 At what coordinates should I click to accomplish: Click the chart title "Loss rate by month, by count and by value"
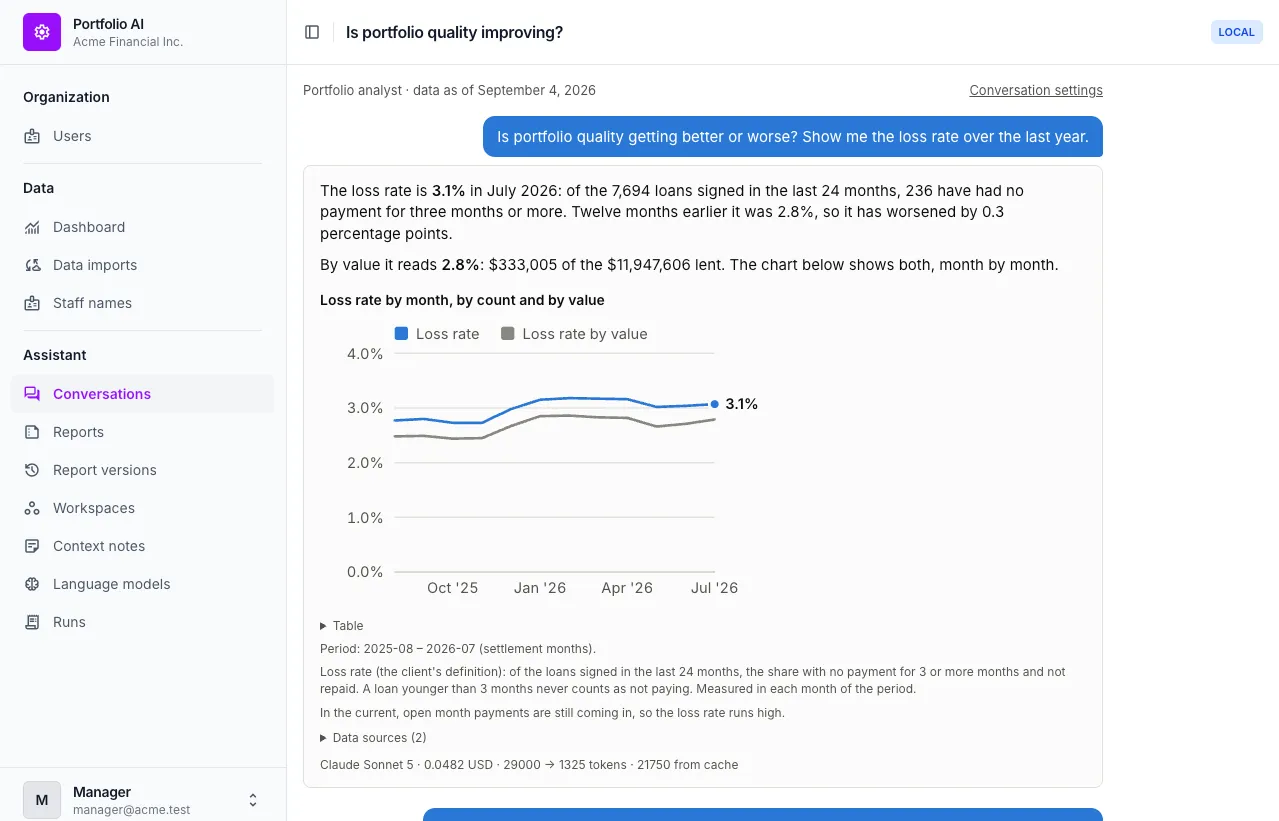pos(462,300)
